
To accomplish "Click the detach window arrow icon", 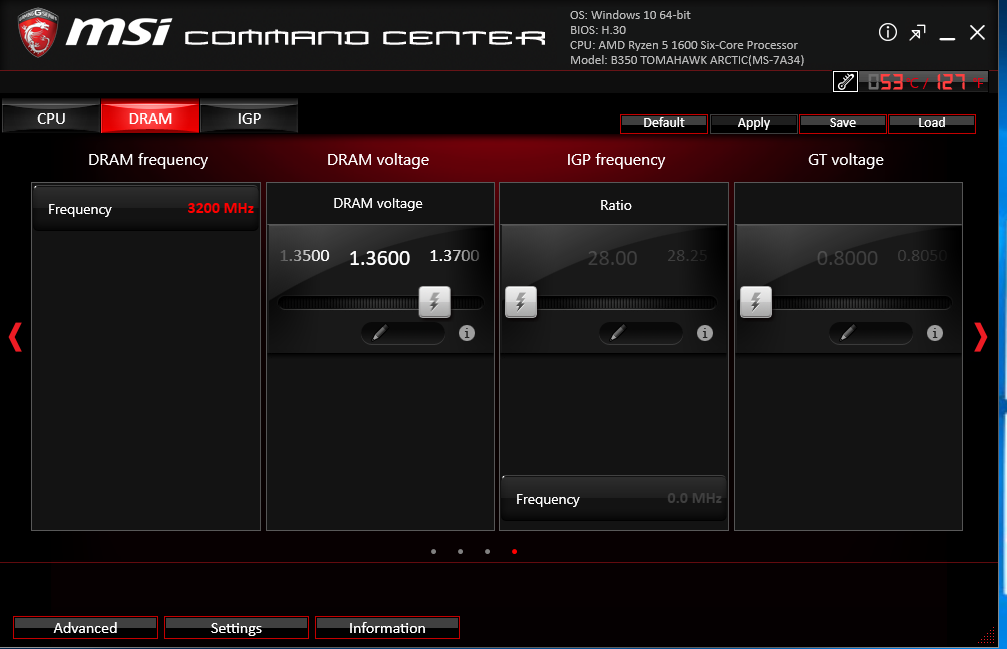I will pyautogui.click(x=917, y=33).
